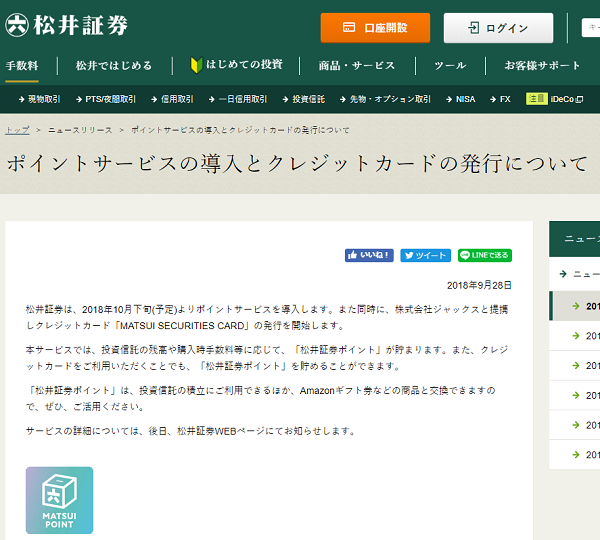Select the 手数料 menu item
The width and height of the screenshot is (600, 540).
click(x=22, y=65)
